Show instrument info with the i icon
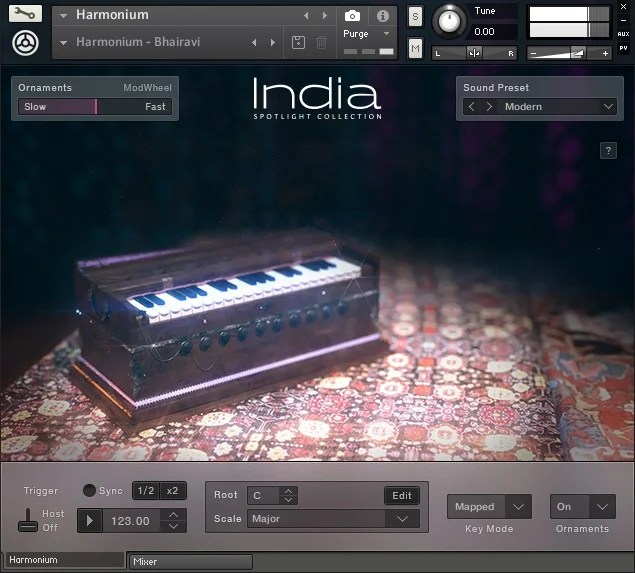 pyautogui.click(x=383, y=16)
